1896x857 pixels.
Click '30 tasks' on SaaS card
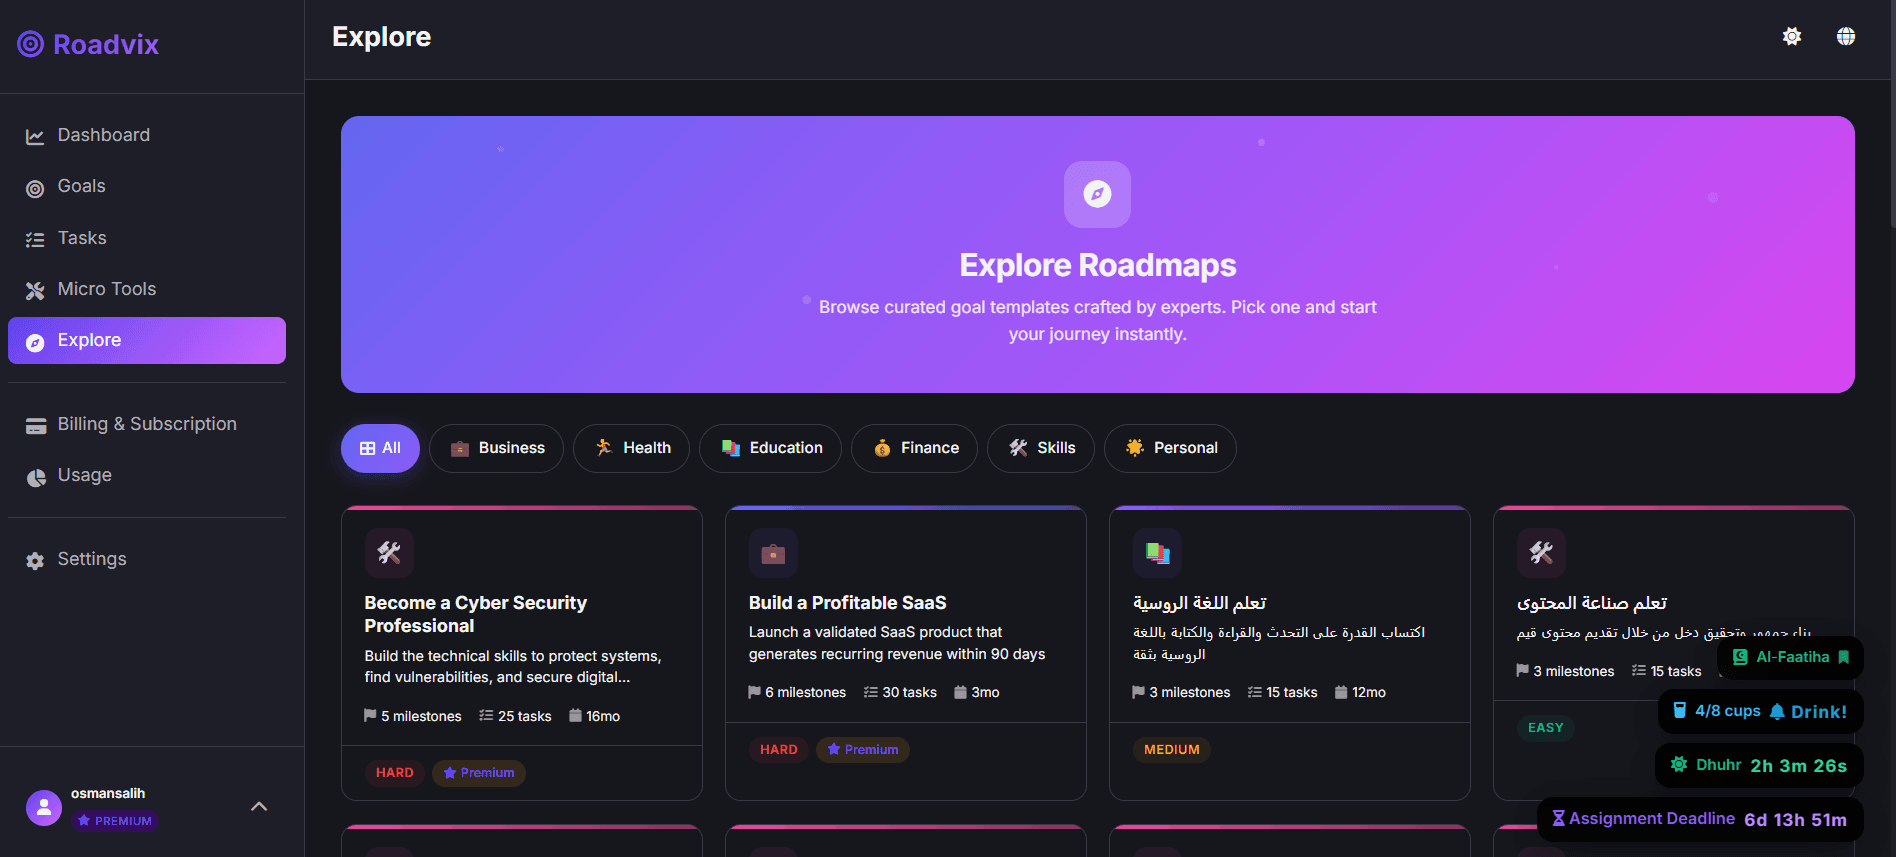[x=900, y=692]
